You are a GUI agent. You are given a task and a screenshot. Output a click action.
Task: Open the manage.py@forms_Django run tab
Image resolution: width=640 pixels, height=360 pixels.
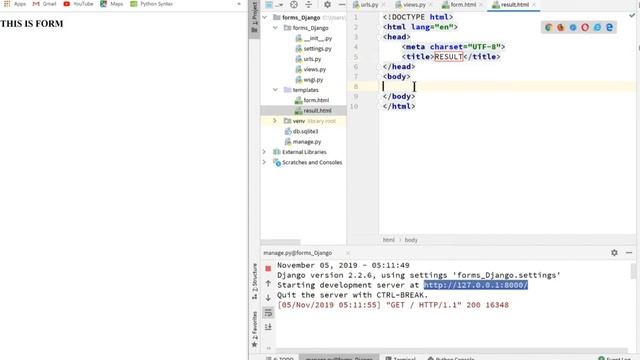point(298,253)
